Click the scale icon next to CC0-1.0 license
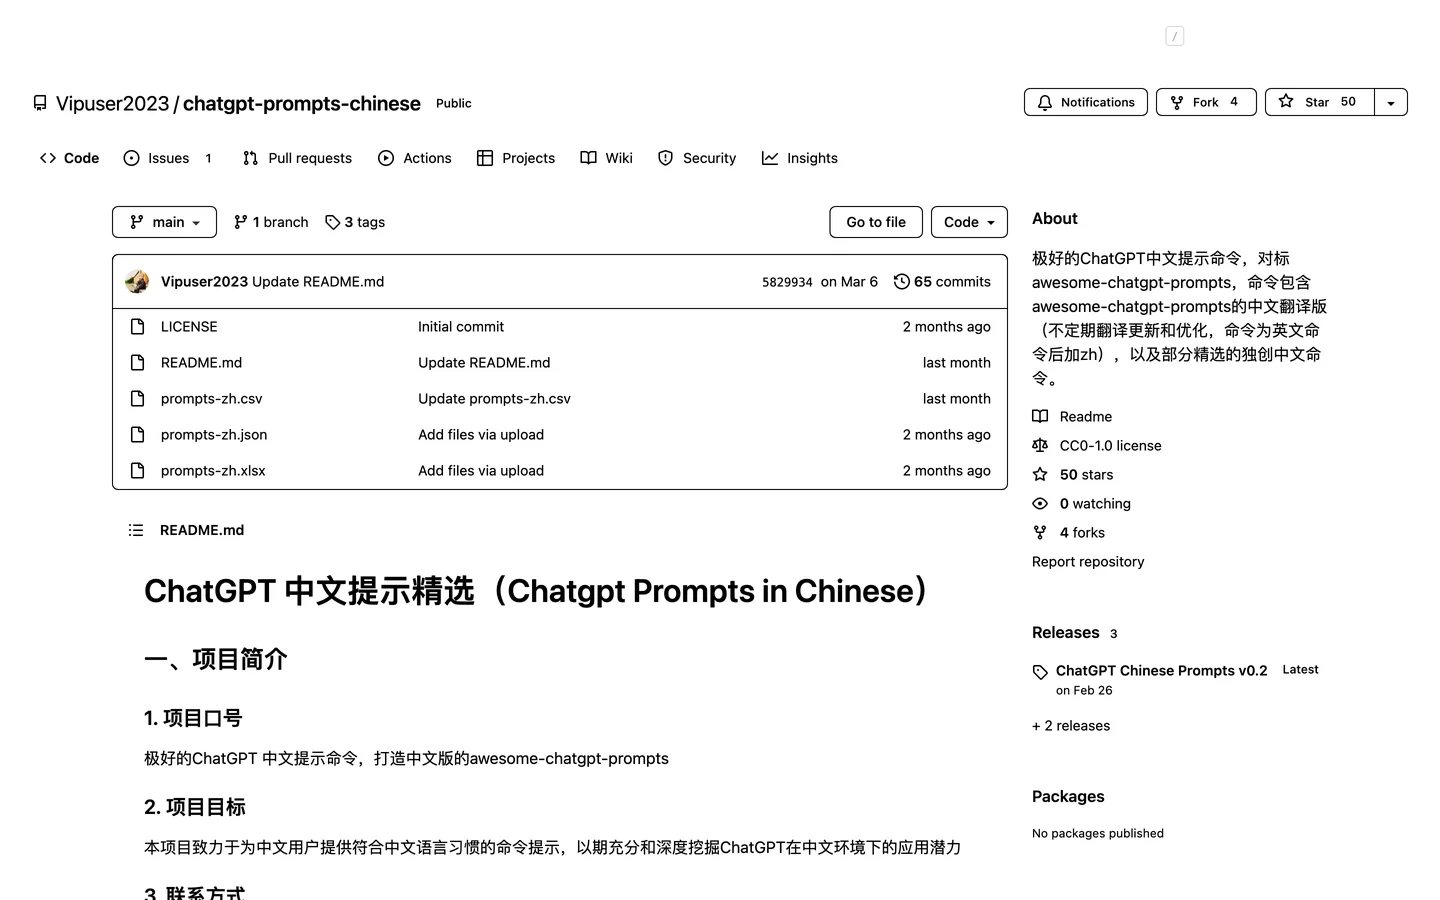The width and height of the screenshot is (1440, 900). pyautogui.click(x=1040, y=445)
